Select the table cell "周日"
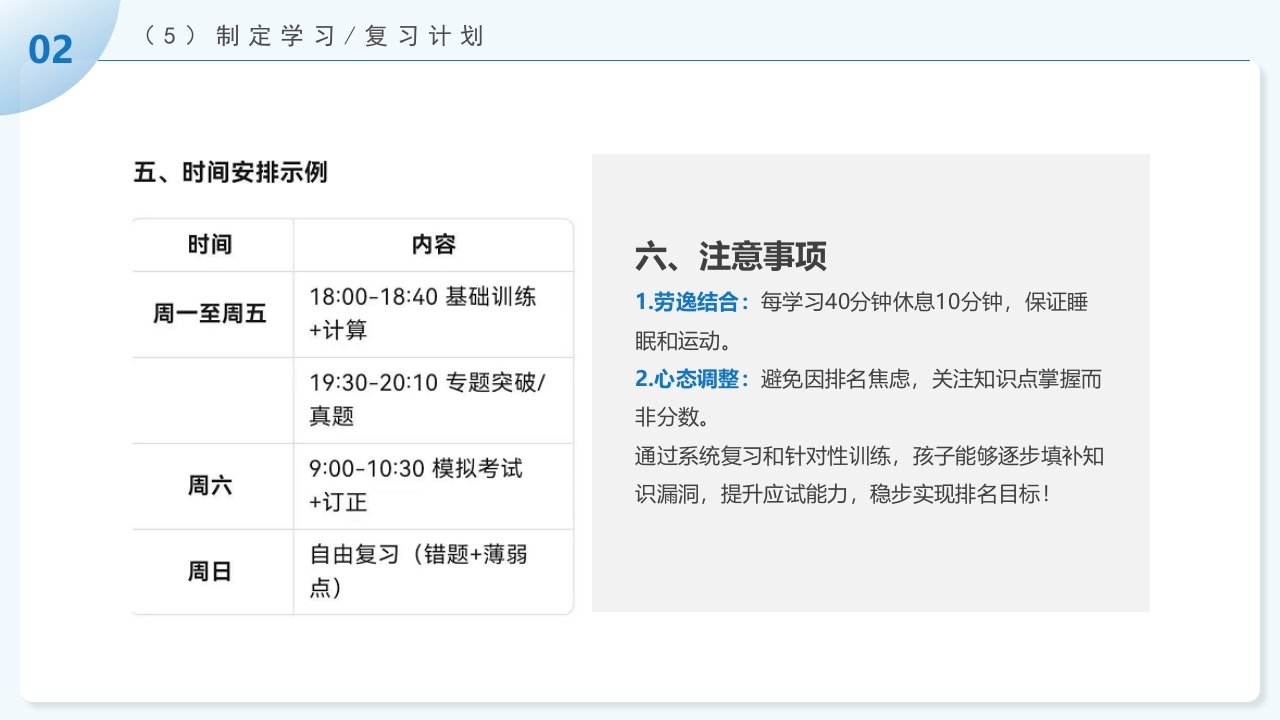The width and height of the screenshot is (1280, 720). (x=211, y=571)
